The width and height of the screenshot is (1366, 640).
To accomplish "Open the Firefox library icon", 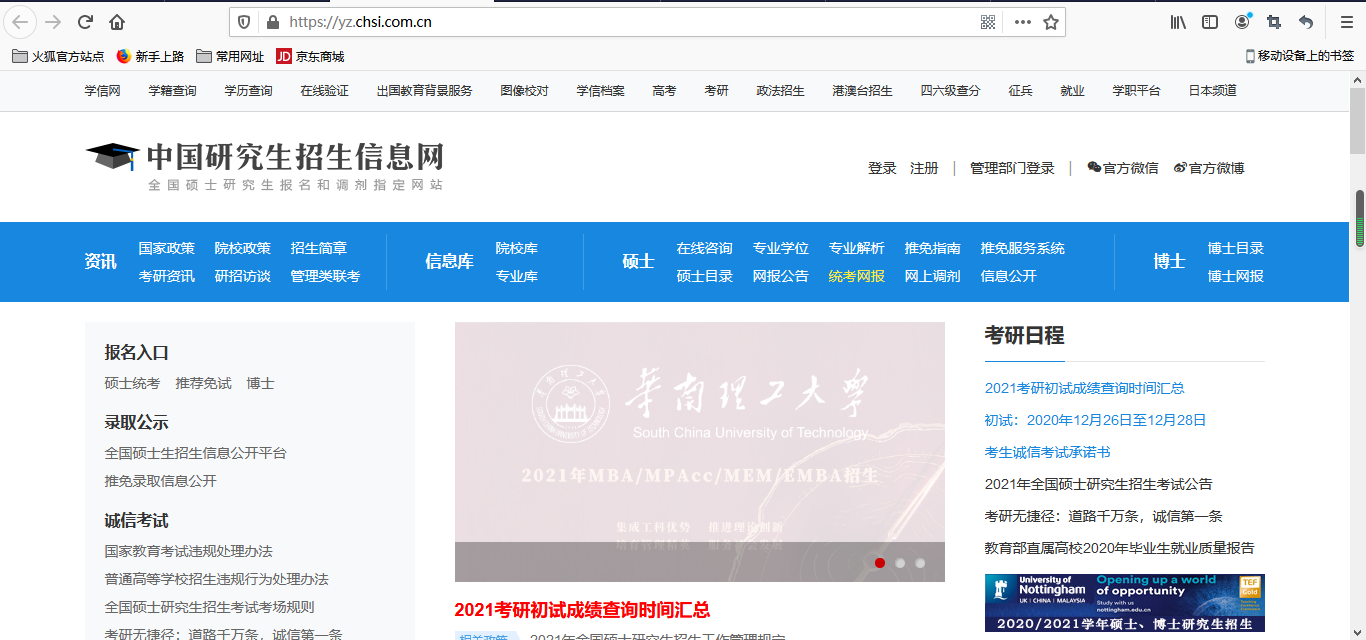I will [x=1178, y=22].
